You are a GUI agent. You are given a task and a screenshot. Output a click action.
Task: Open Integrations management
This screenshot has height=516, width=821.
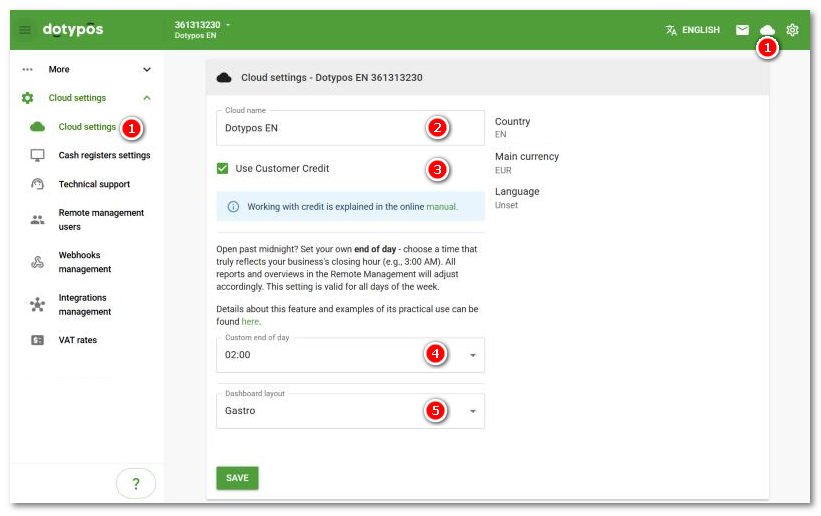pos(85,304)
